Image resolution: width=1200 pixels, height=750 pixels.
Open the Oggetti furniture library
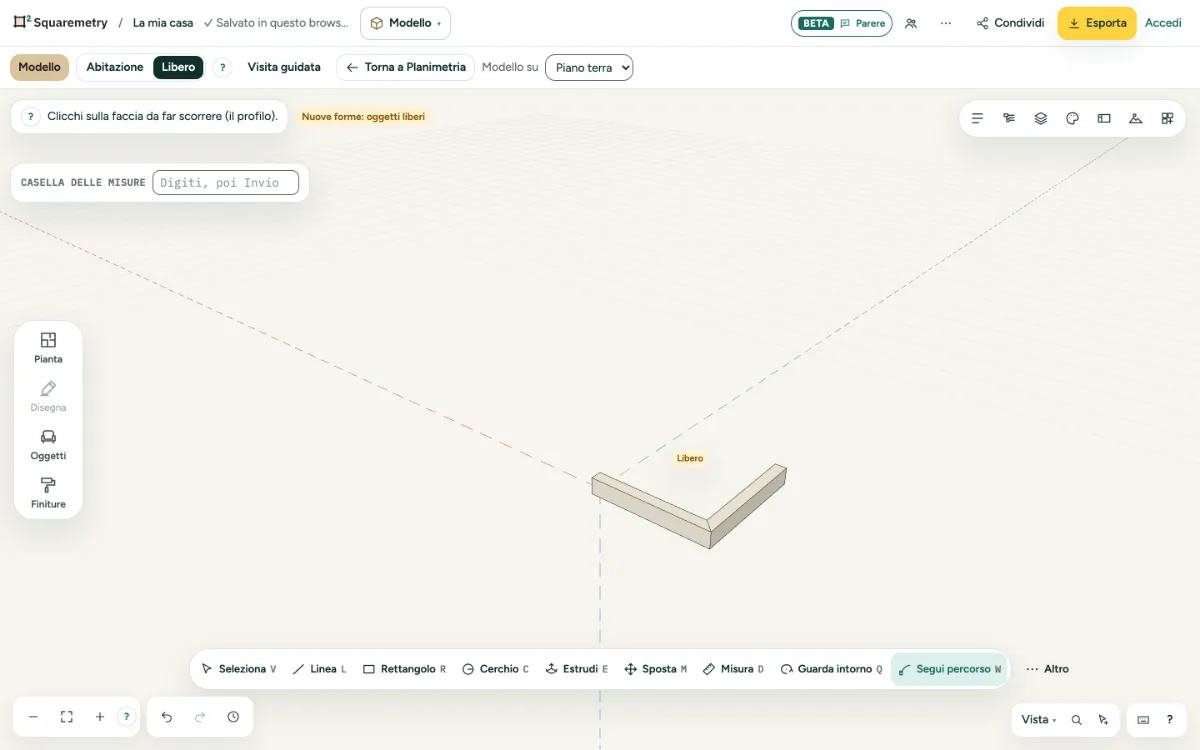coord(48,444)
